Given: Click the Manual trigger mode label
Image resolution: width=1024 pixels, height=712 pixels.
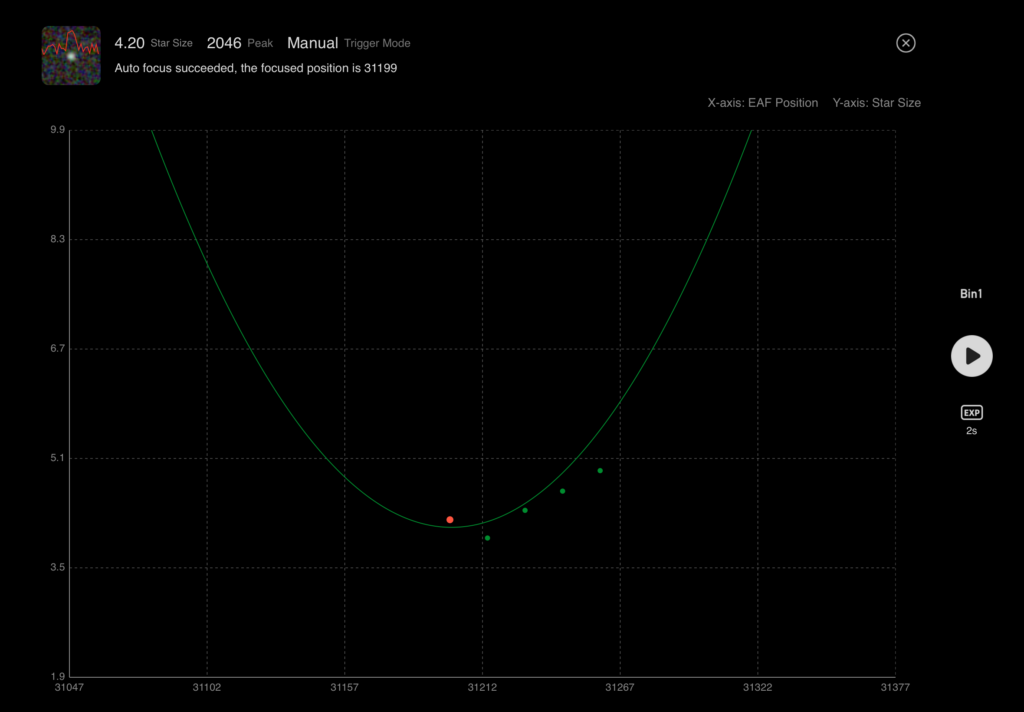Looking at the screenshot, I should click(x=312, y=43).
